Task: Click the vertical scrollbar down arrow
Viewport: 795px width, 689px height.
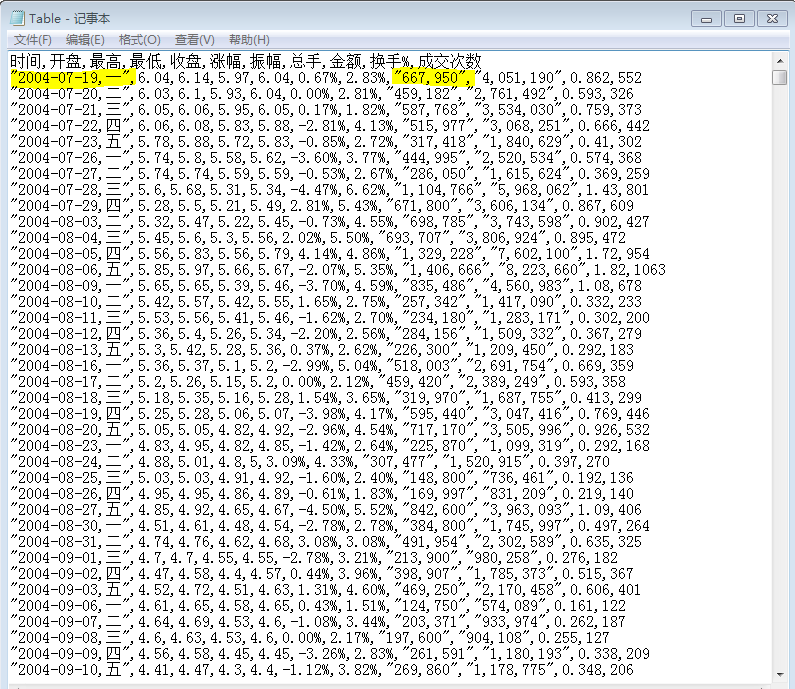Action: [780, 674]
